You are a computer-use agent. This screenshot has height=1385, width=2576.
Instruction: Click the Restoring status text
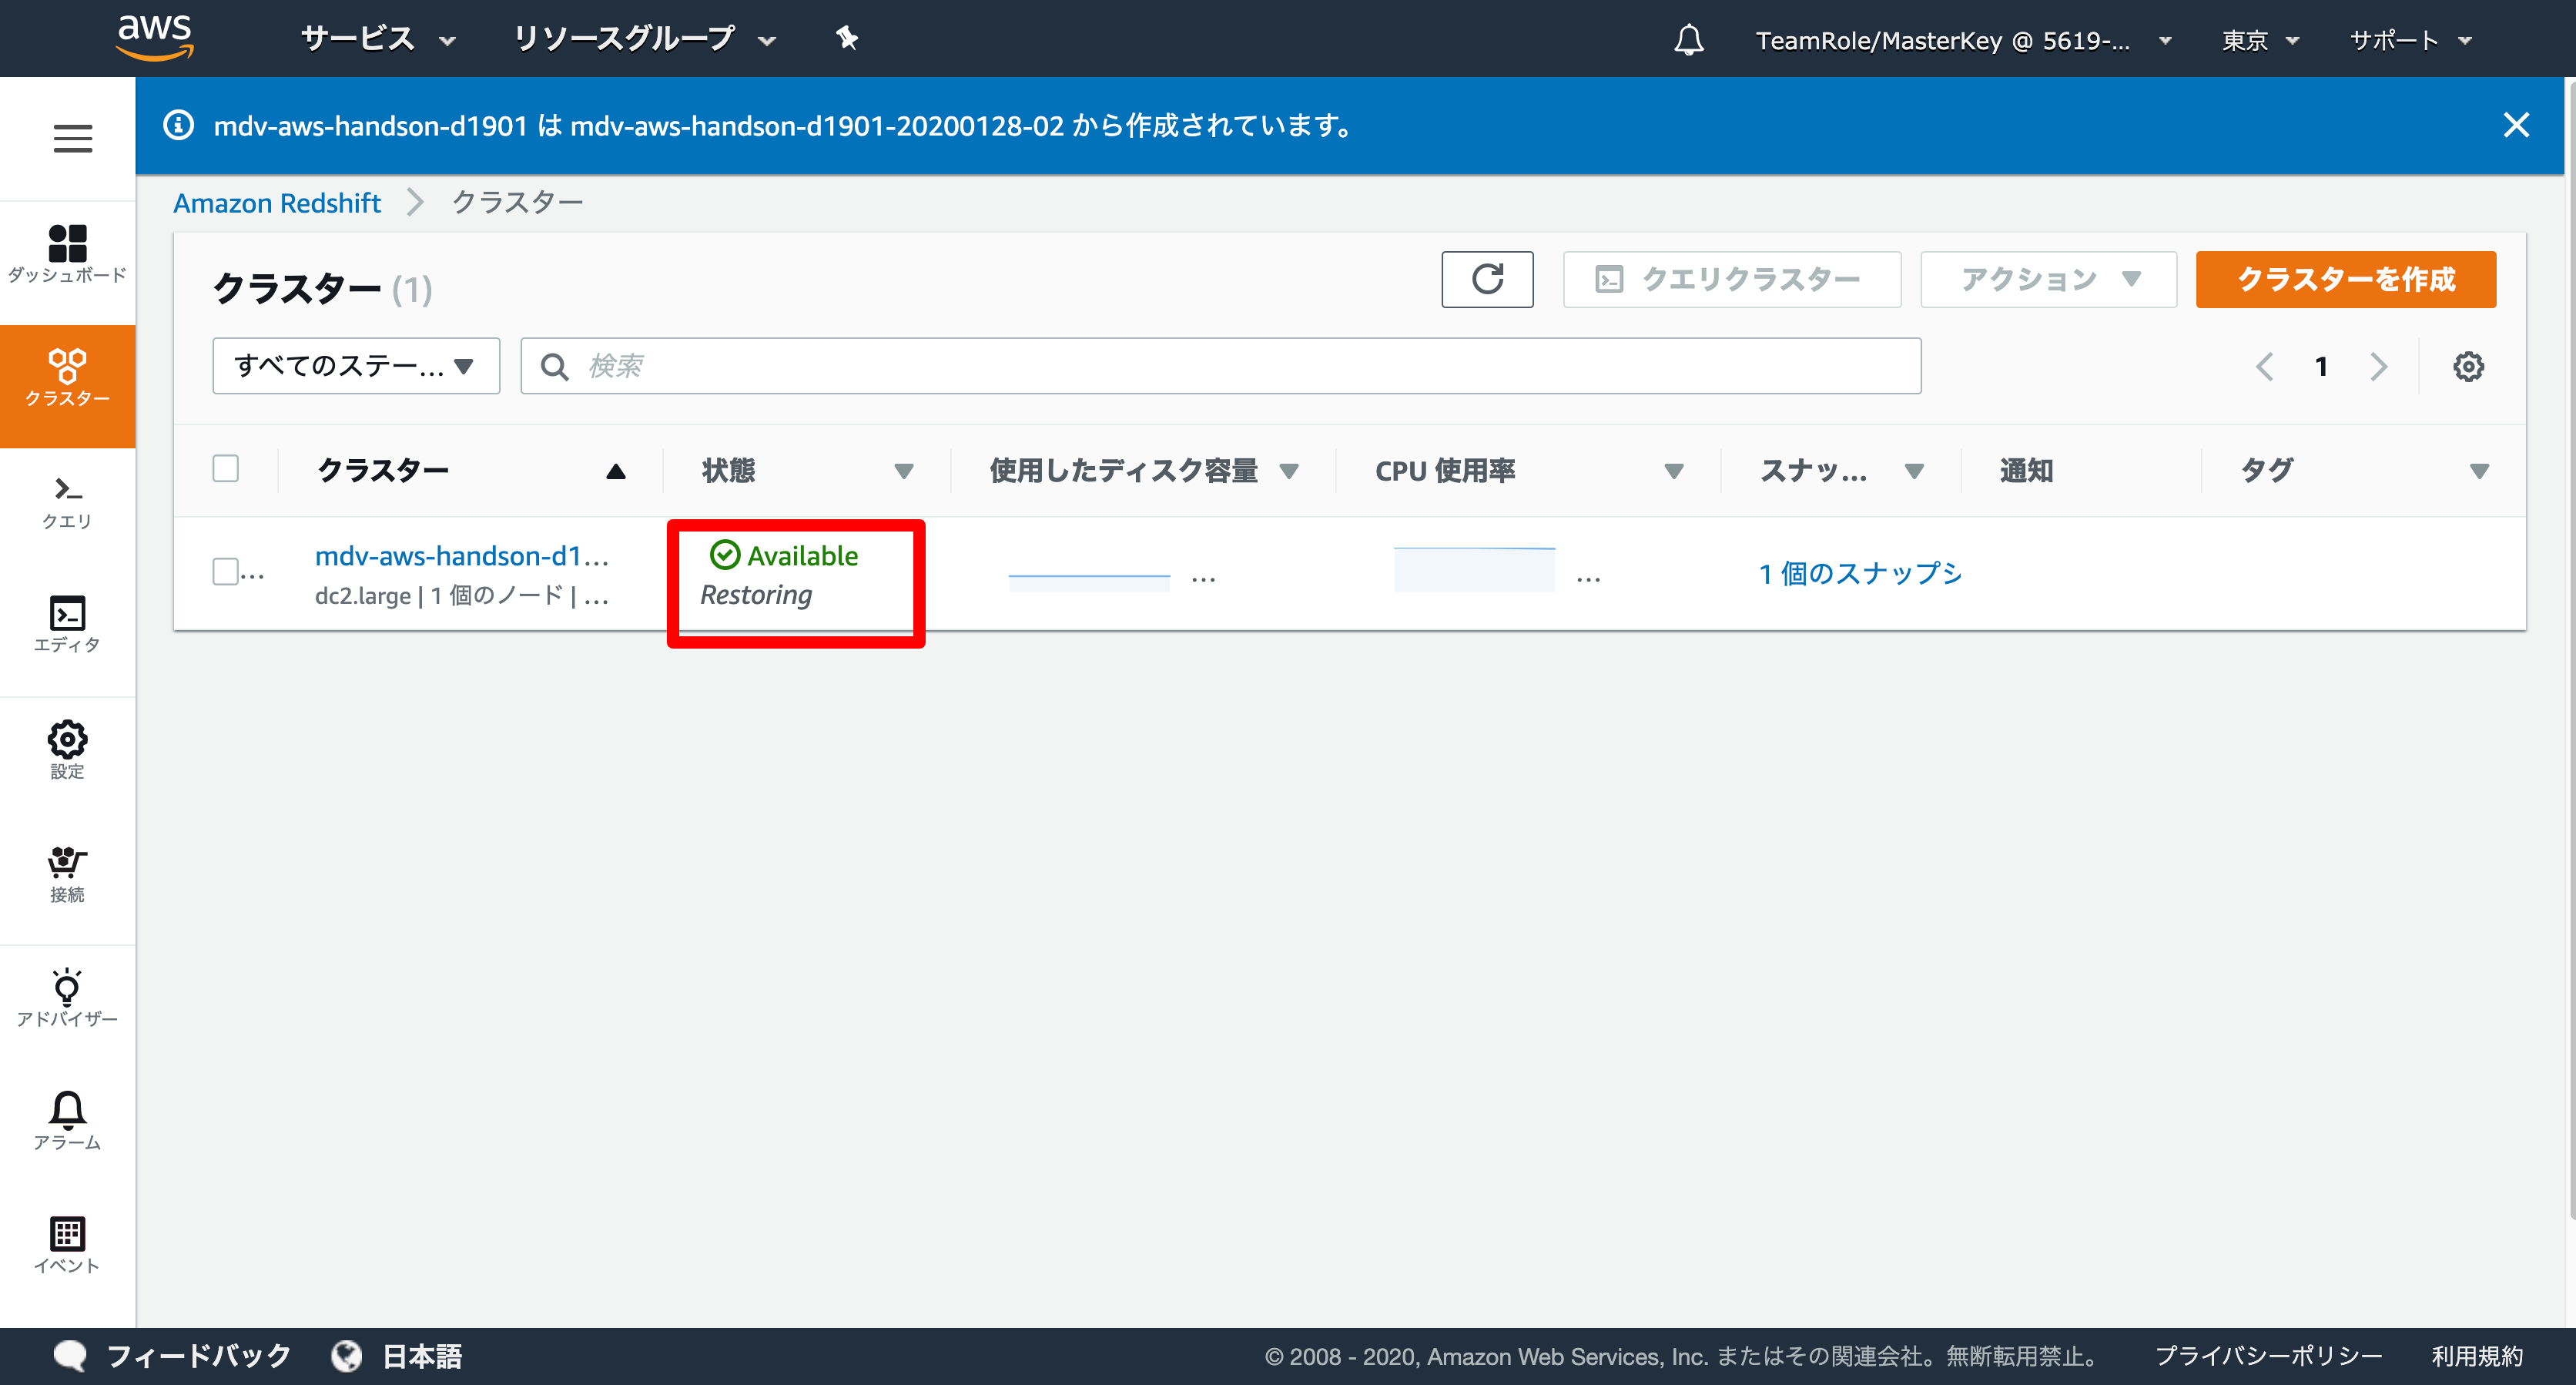(756, 595)
